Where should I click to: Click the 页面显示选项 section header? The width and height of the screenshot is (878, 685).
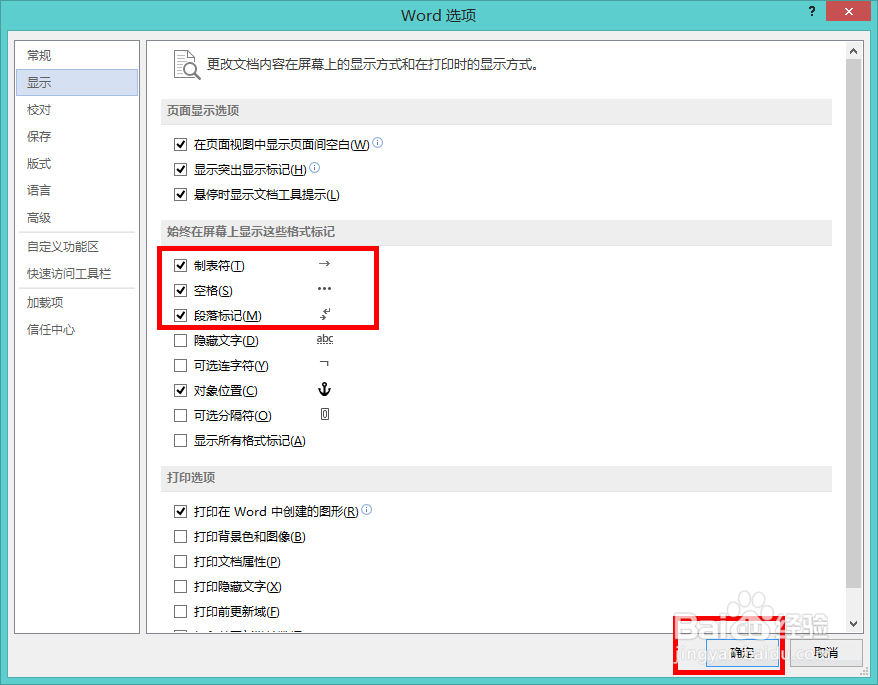(496, 111)
